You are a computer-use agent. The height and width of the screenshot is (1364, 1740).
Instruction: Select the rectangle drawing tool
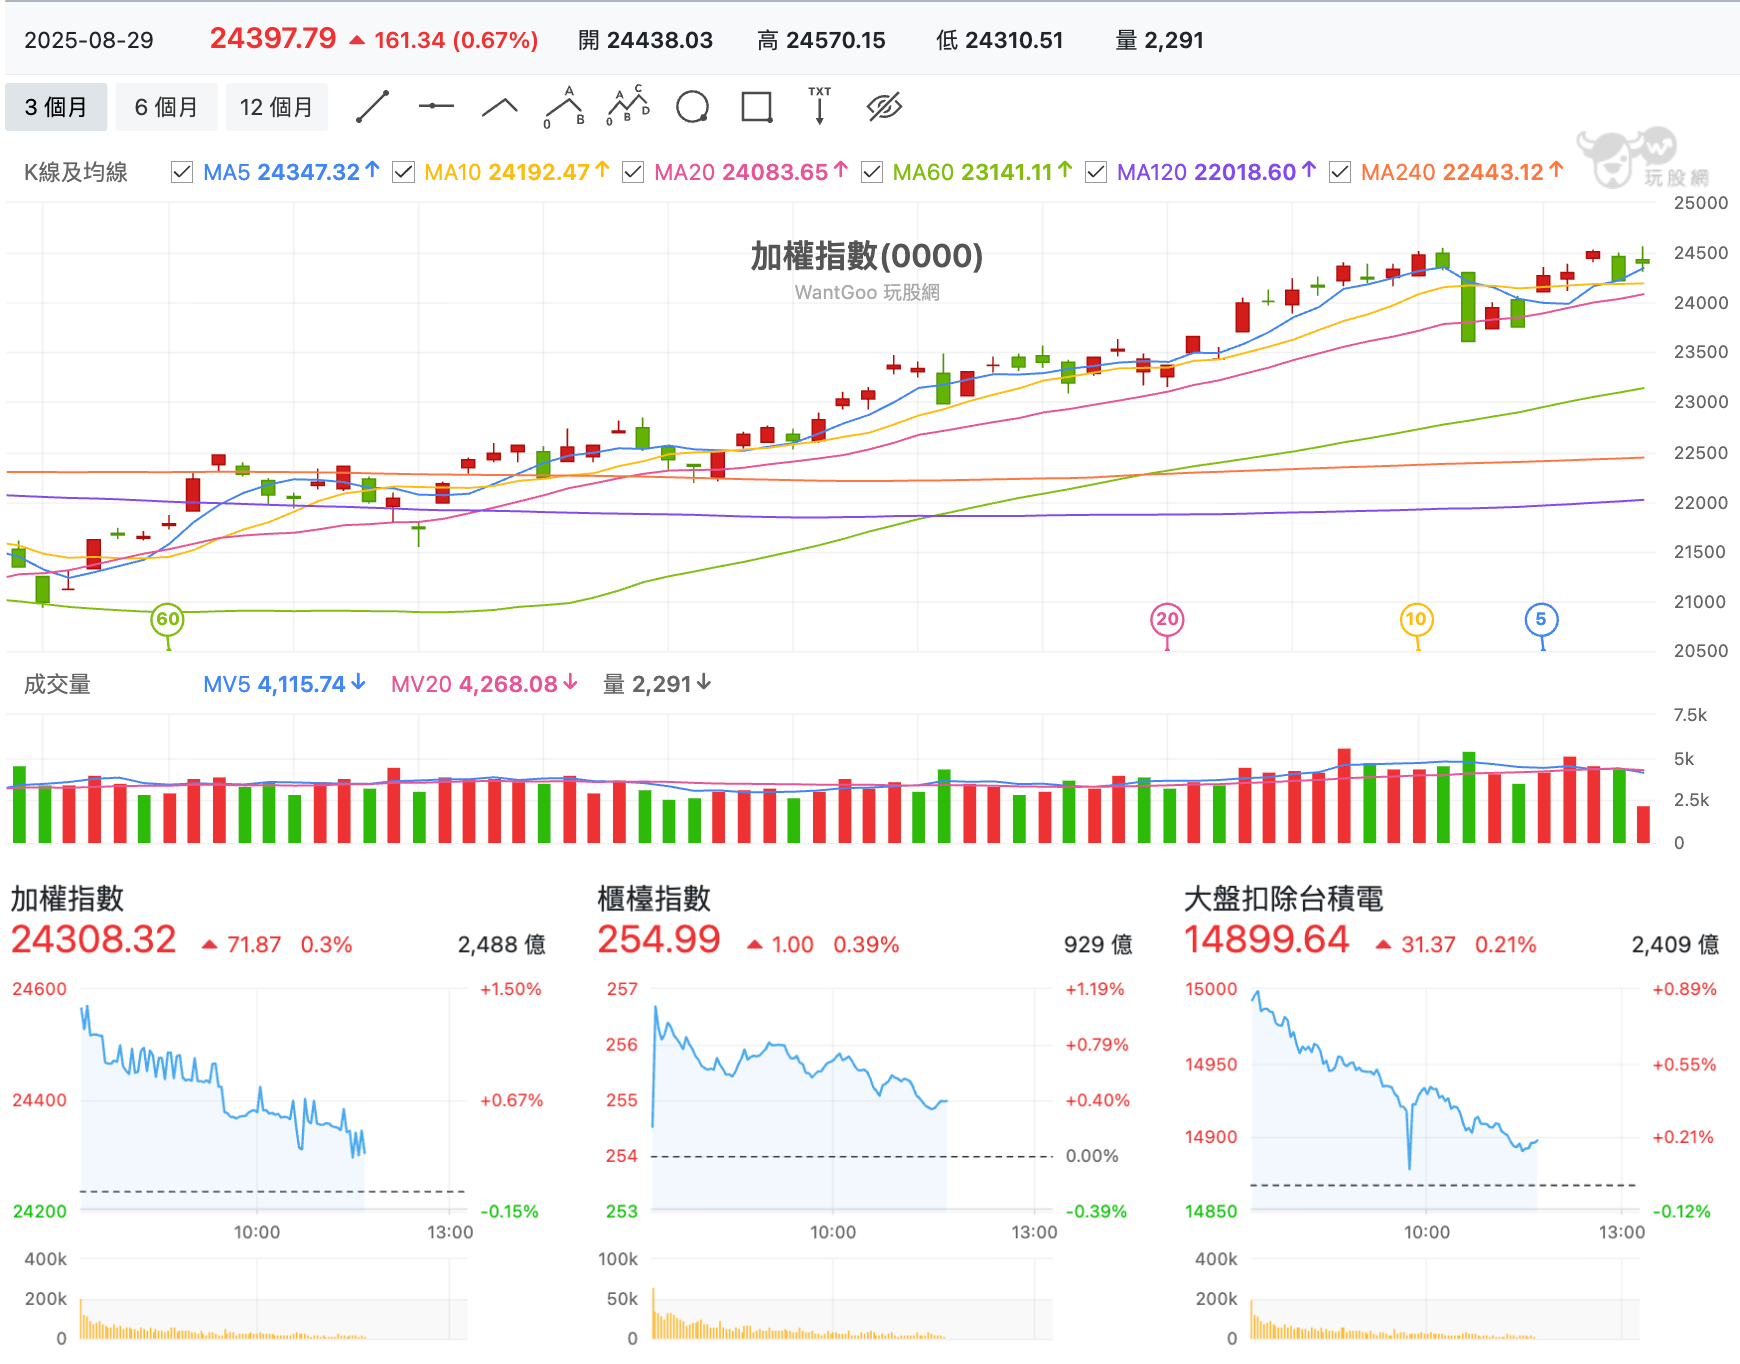coord(756,107)
